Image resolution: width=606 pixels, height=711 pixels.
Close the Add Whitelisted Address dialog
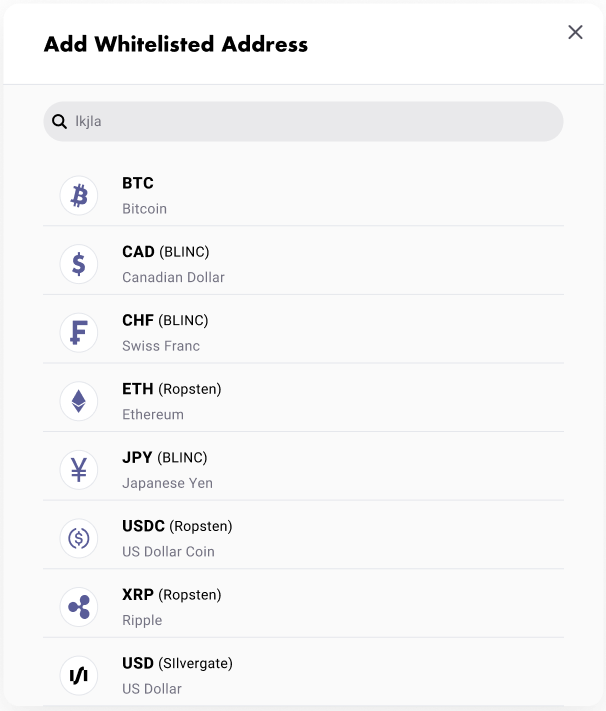click(575, 32)
